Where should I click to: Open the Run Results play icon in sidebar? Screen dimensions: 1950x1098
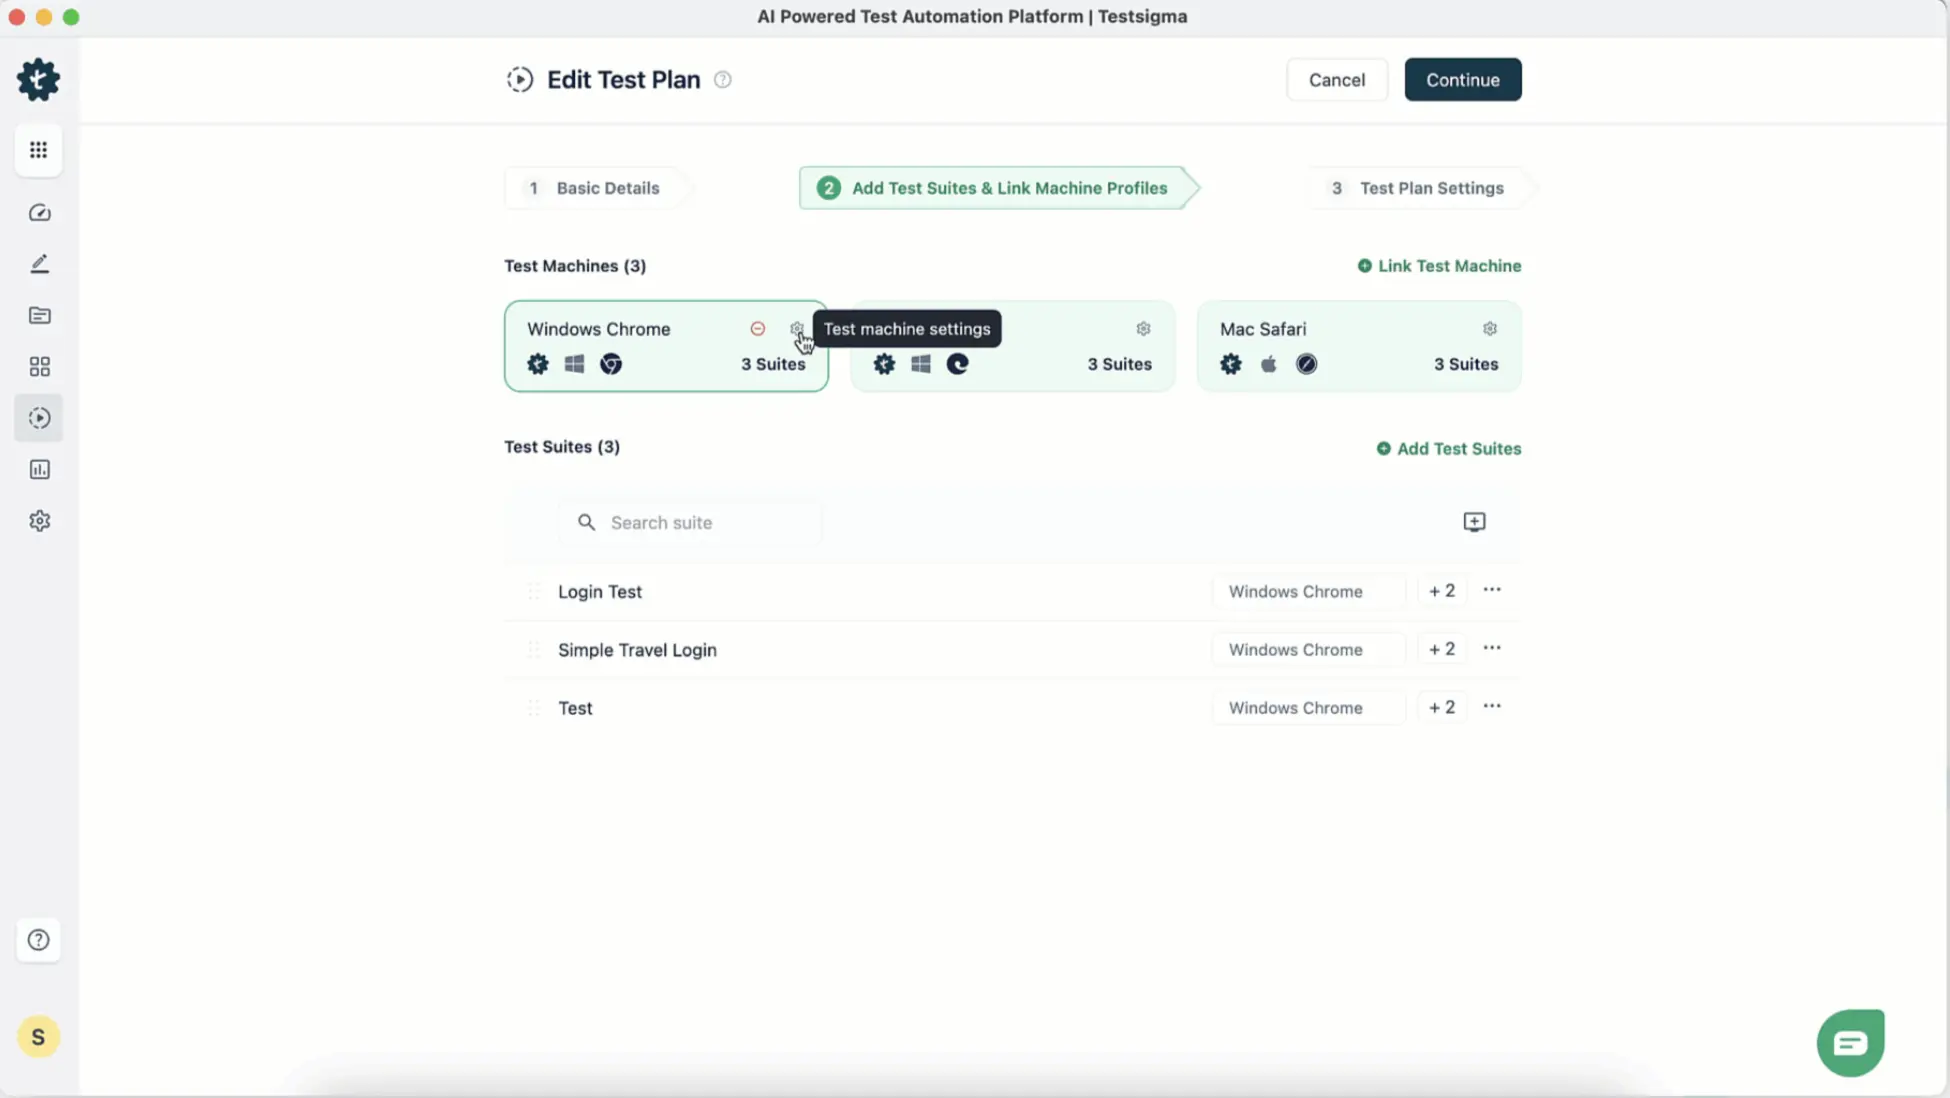[x=39, y=418]
